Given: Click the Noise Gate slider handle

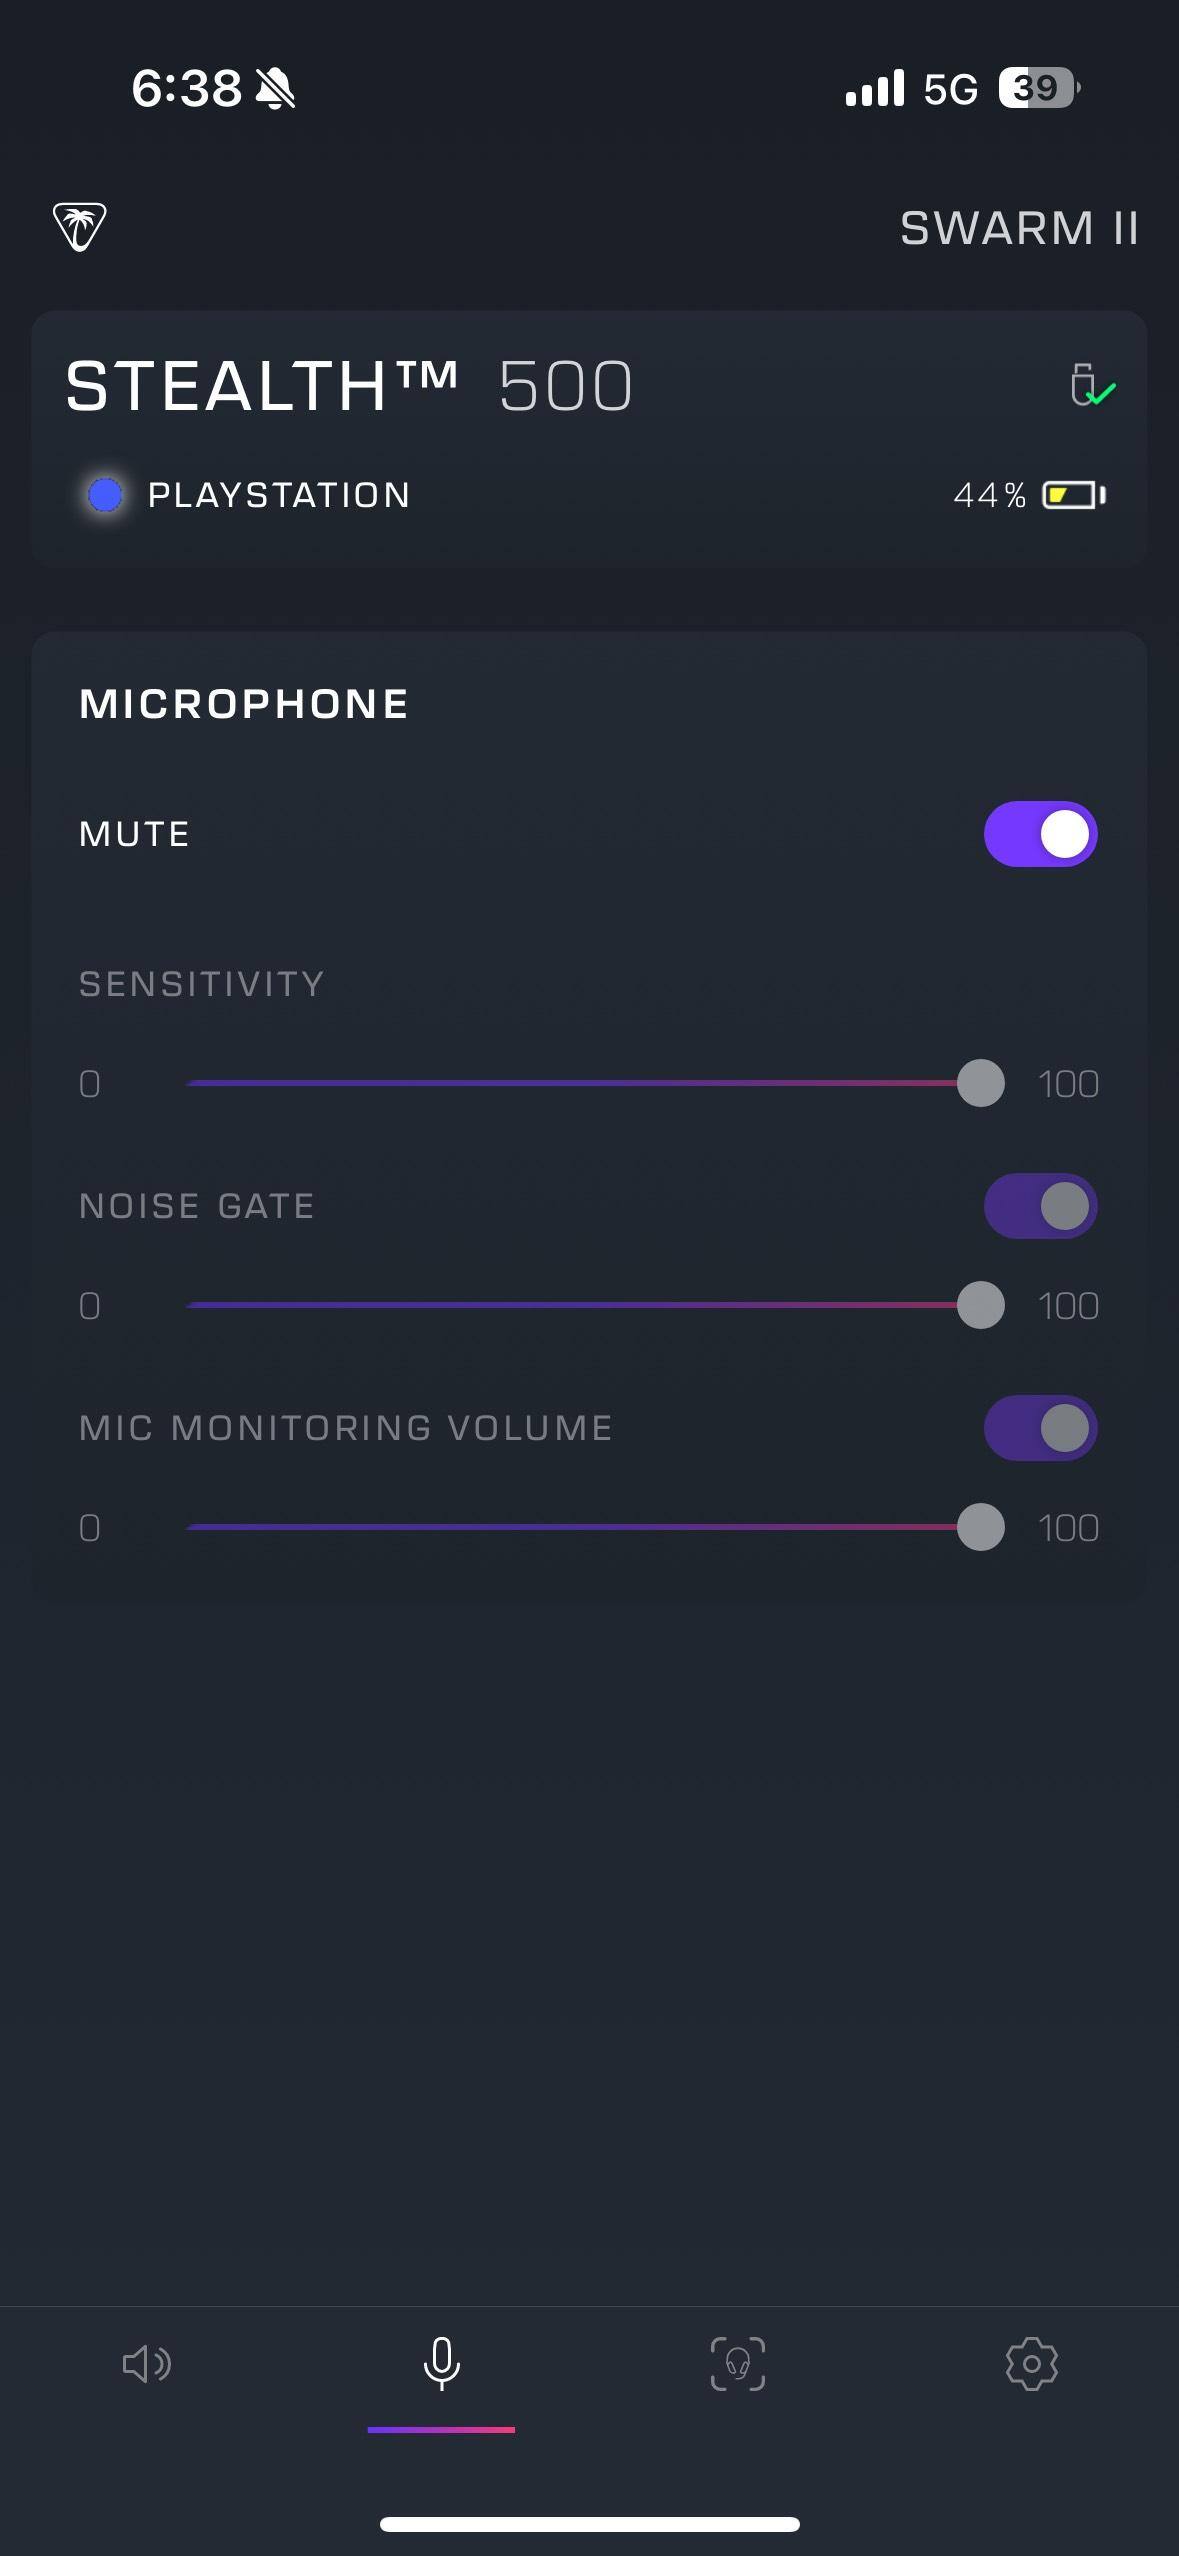Looking at the screenshot, I should pos(980,1306).
